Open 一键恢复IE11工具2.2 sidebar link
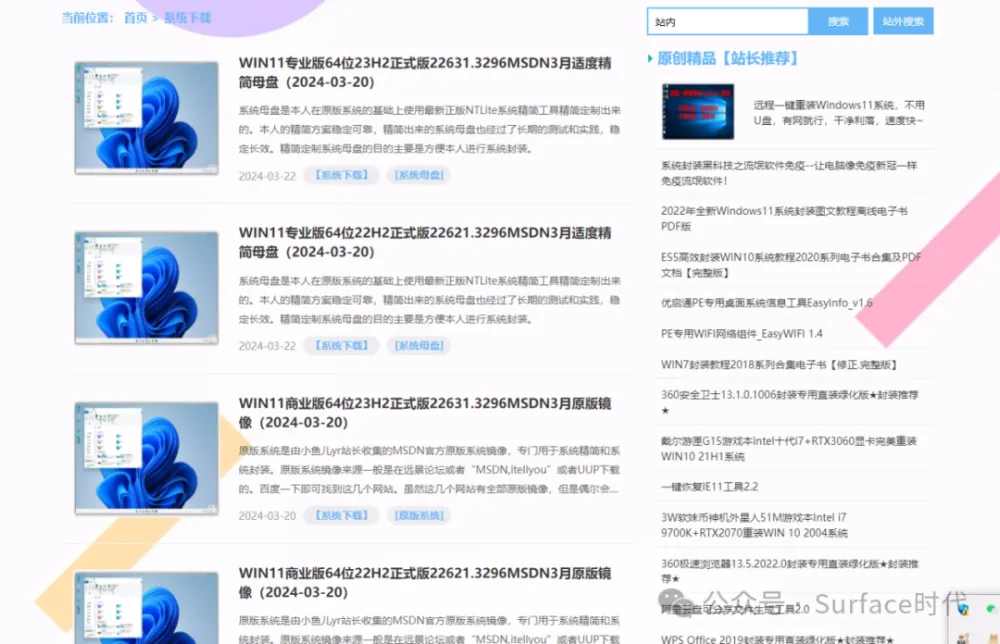The width and height of the screenshot is (1000, 644). (x=709, y=487)
